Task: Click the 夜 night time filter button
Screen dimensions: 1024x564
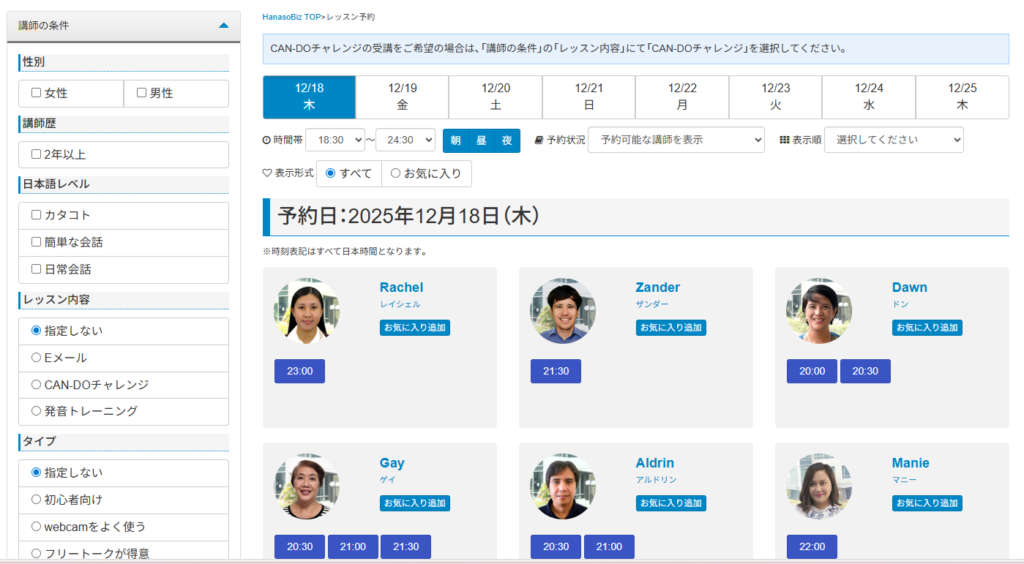Action: point(507,140)
